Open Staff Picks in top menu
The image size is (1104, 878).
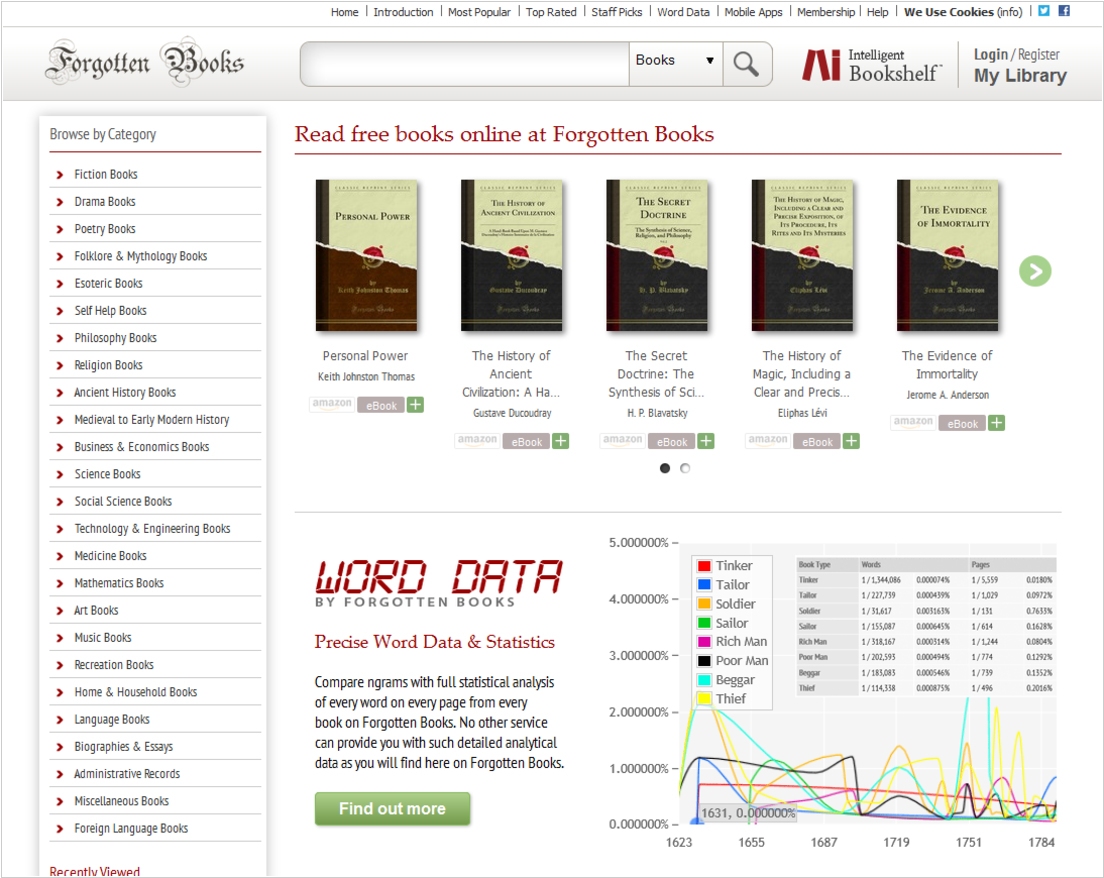[617, 12]
